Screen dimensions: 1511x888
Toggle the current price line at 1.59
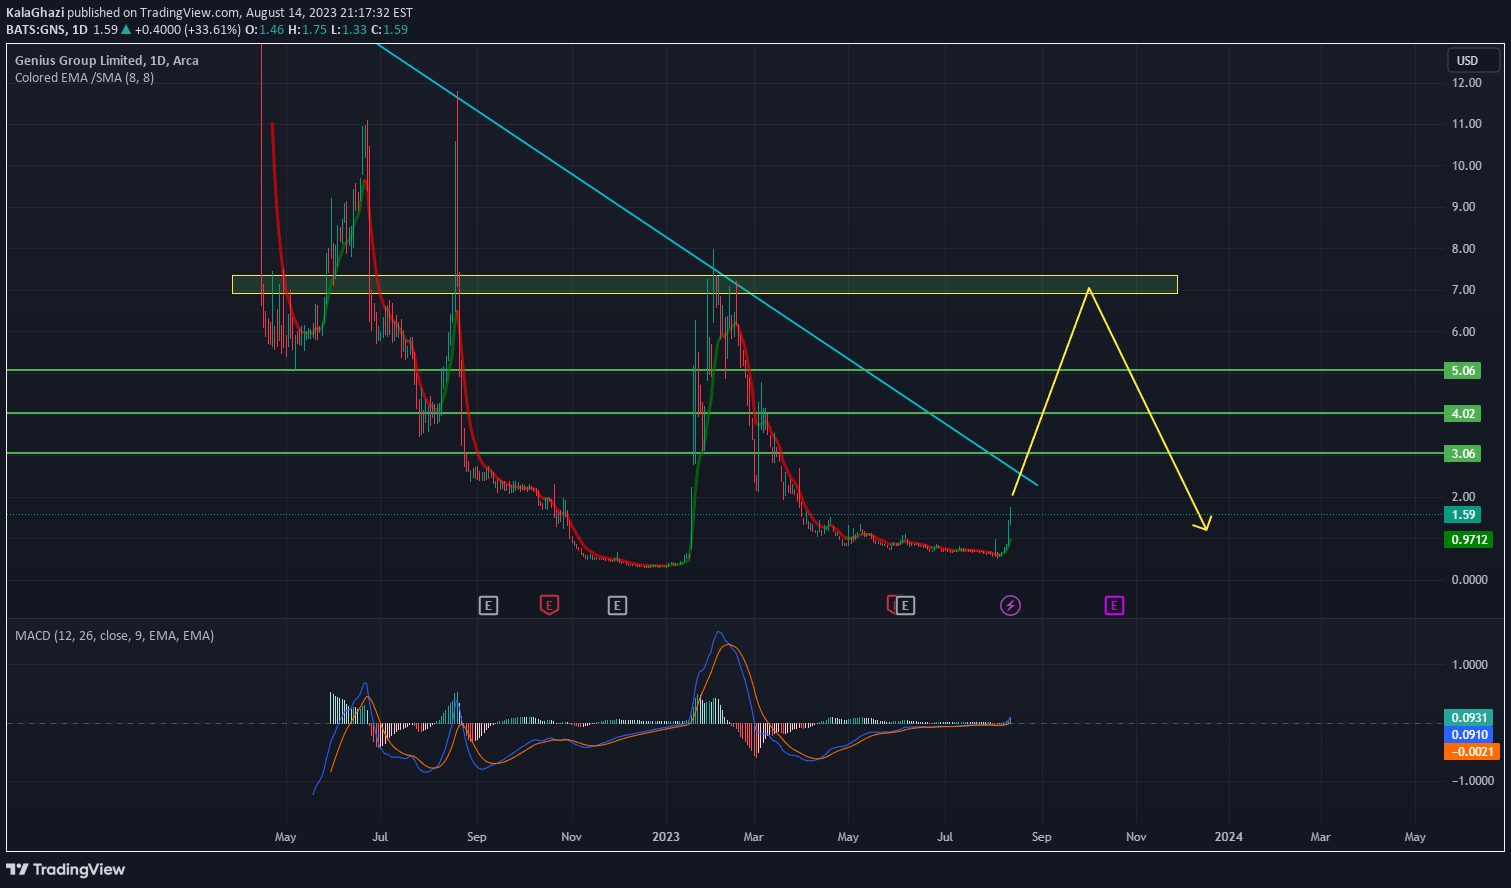click(1463, 514)
